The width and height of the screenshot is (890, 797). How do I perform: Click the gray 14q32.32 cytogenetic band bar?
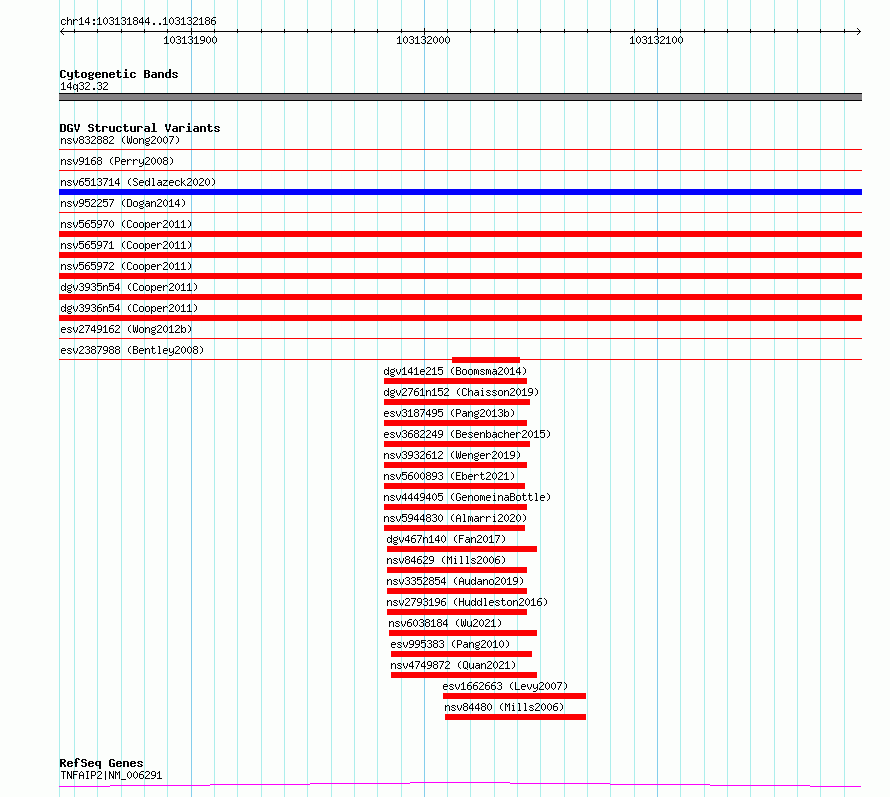(x=460, y=97)
